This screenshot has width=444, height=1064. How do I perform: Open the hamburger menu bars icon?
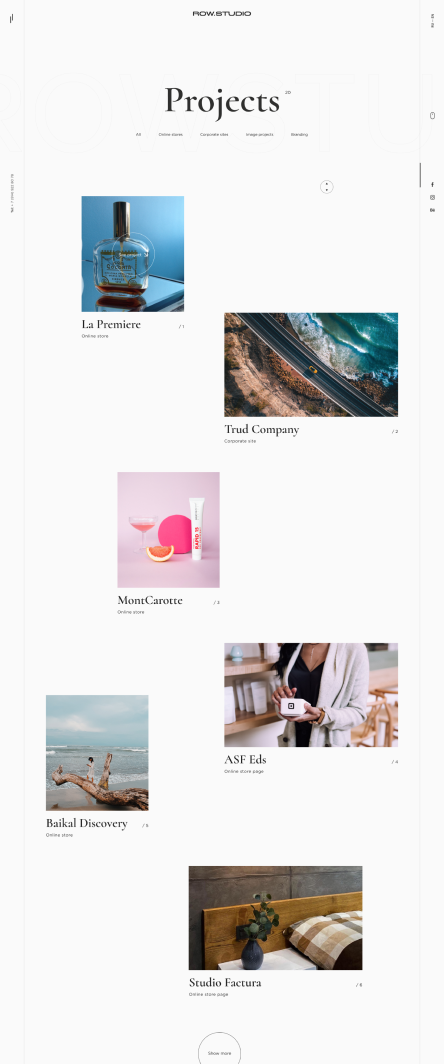coord(12,18)
